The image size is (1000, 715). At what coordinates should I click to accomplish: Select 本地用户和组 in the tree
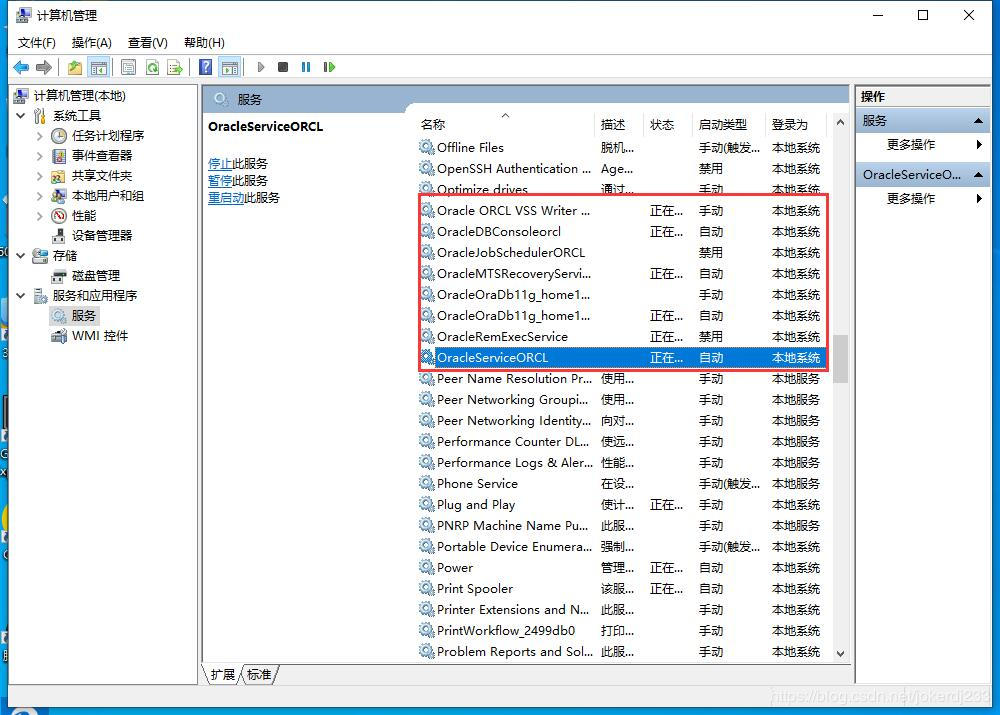[108, 196]
